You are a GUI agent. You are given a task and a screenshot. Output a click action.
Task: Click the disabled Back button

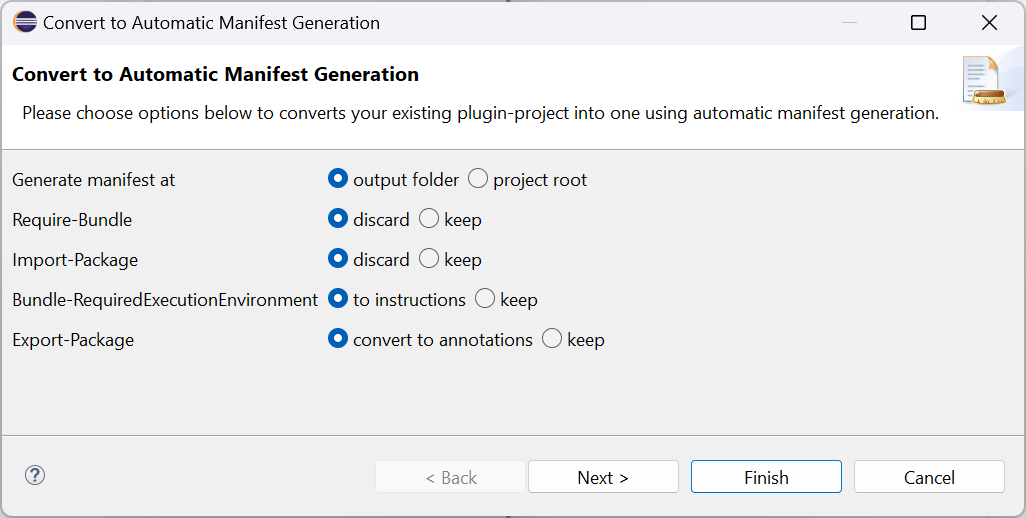451,477
